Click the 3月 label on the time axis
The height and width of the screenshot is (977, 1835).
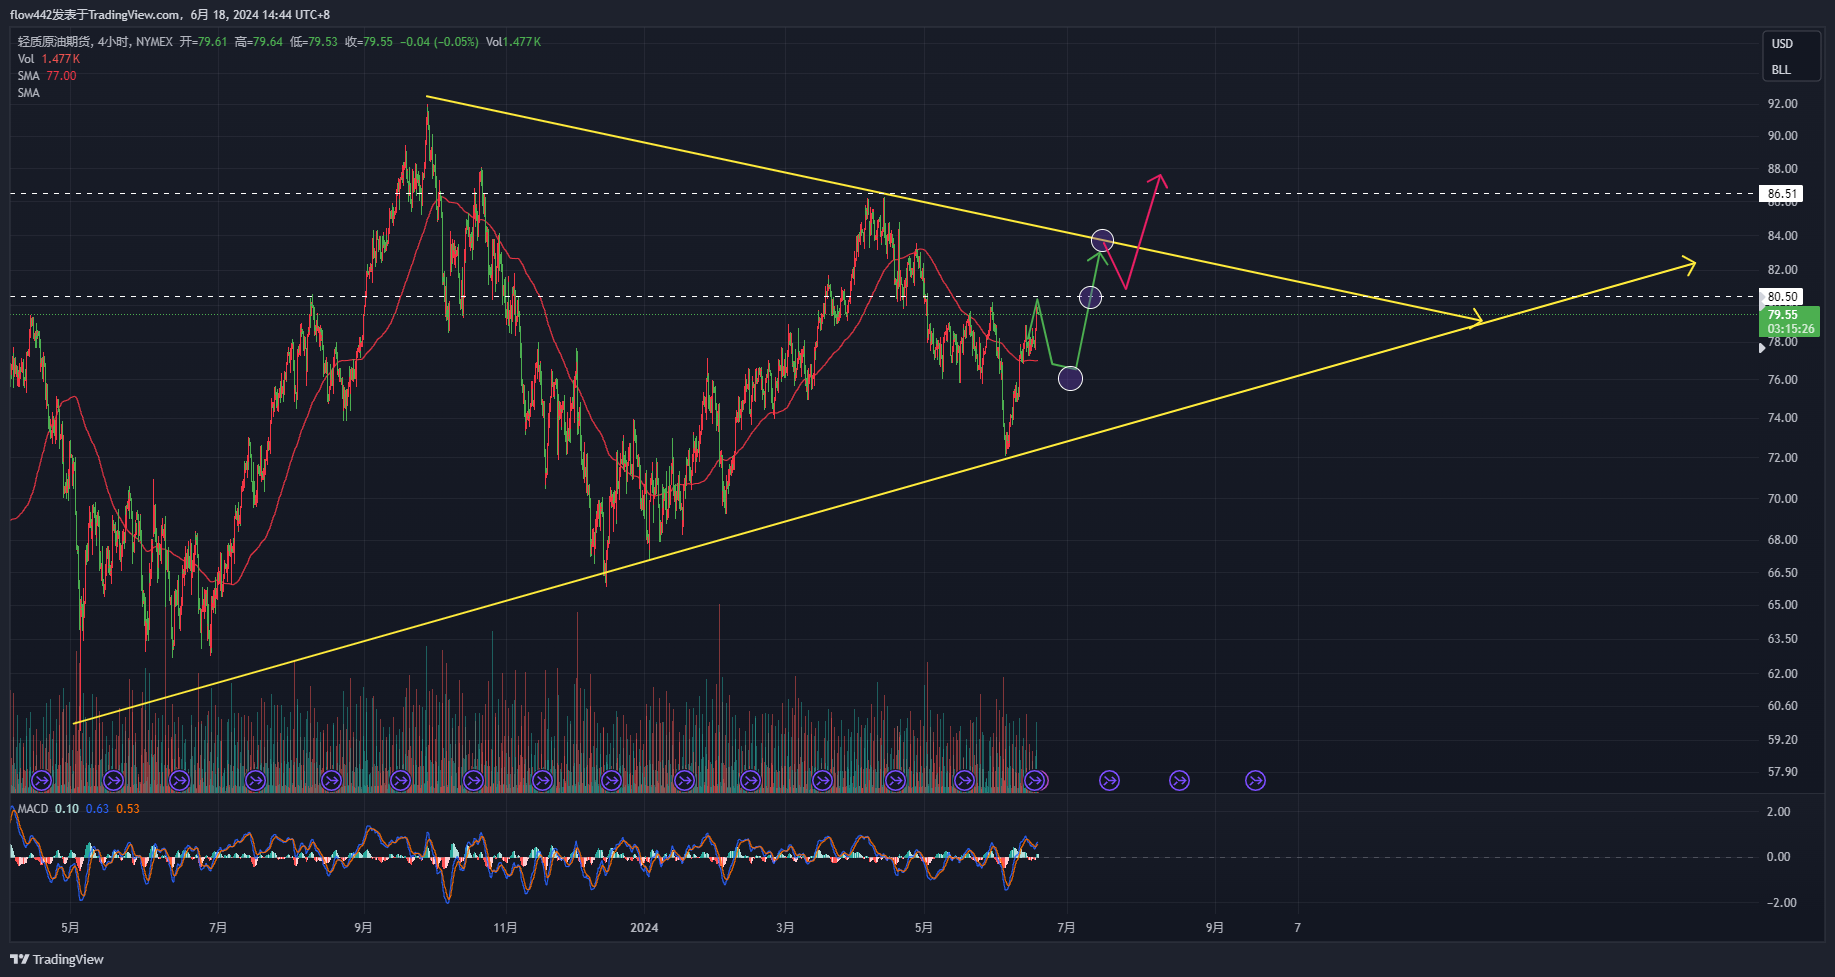pyautogui.click(x=785, y=928)
